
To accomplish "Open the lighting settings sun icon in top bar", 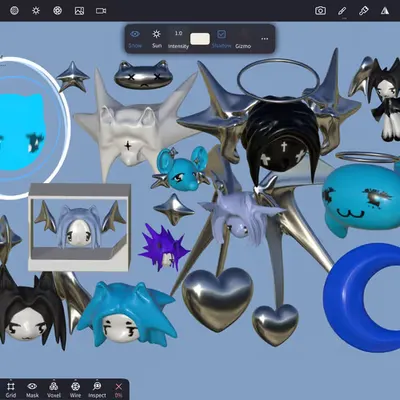I will (x=36, y=11).
